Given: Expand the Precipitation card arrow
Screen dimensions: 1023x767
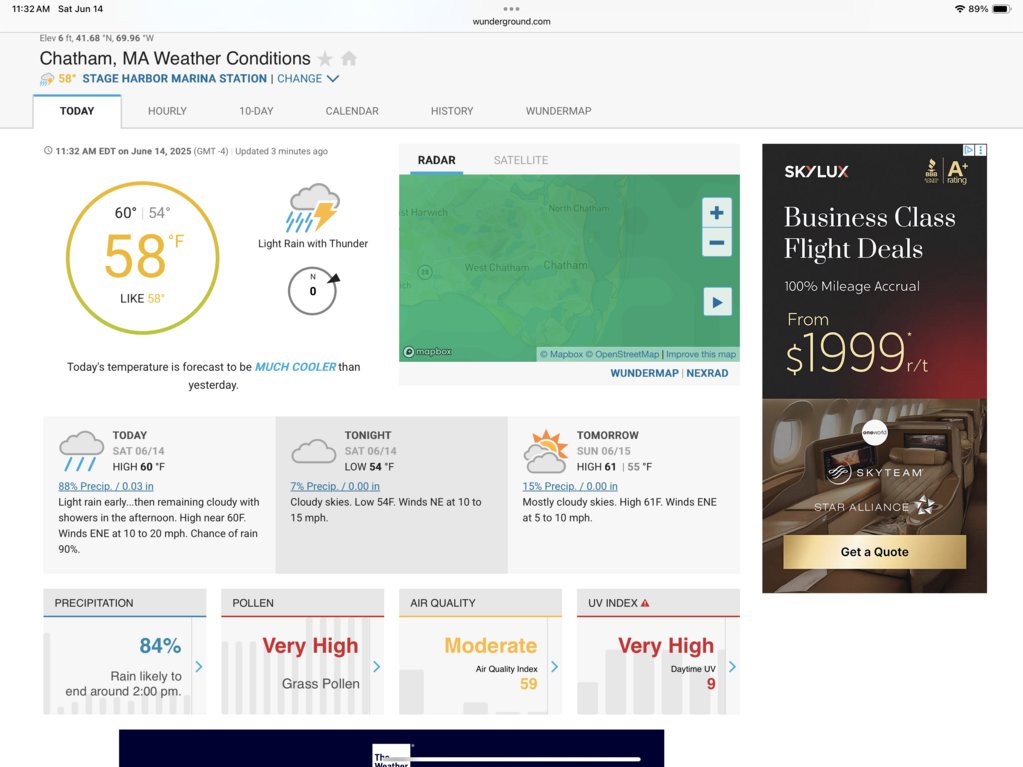Looking at the screenshot, I should 199,667.
